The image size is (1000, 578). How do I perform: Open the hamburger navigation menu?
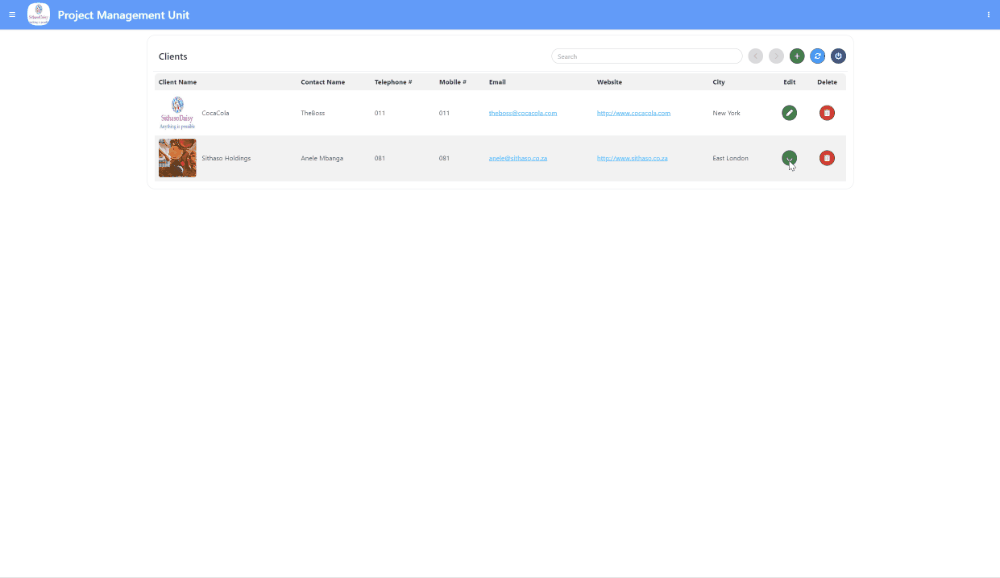click(x=12, y=15)
